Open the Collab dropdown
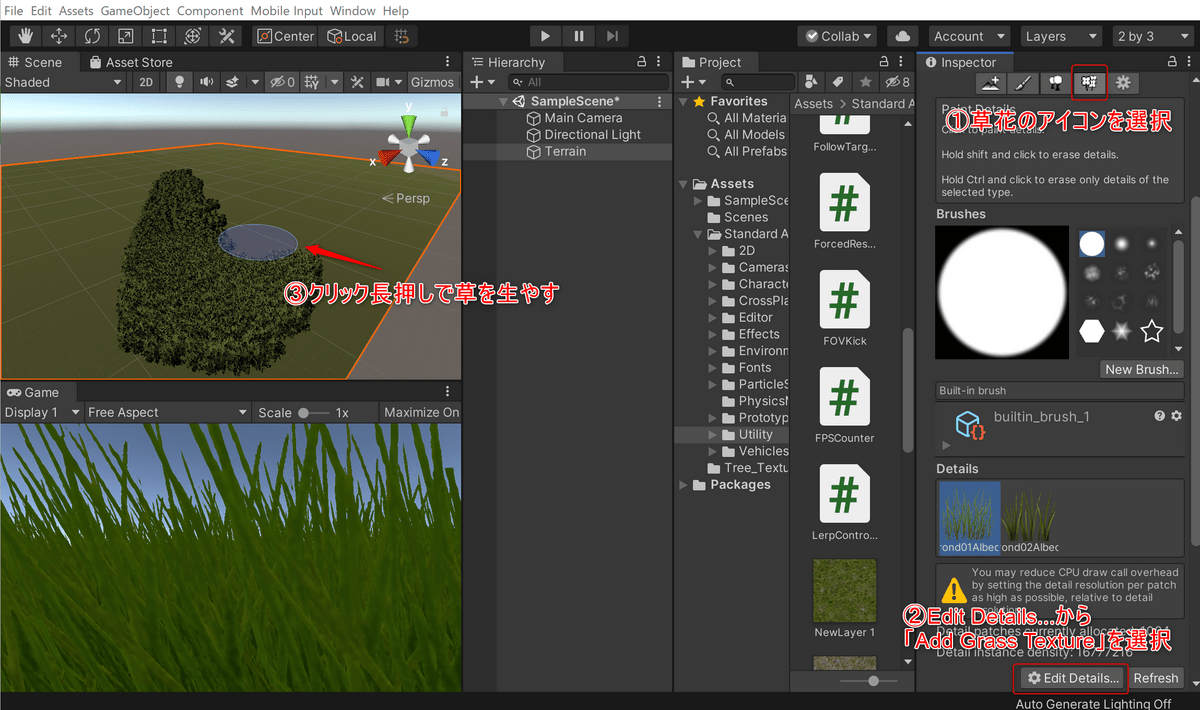This screenshot has width=1200, height=710. [x=838, y=36]
